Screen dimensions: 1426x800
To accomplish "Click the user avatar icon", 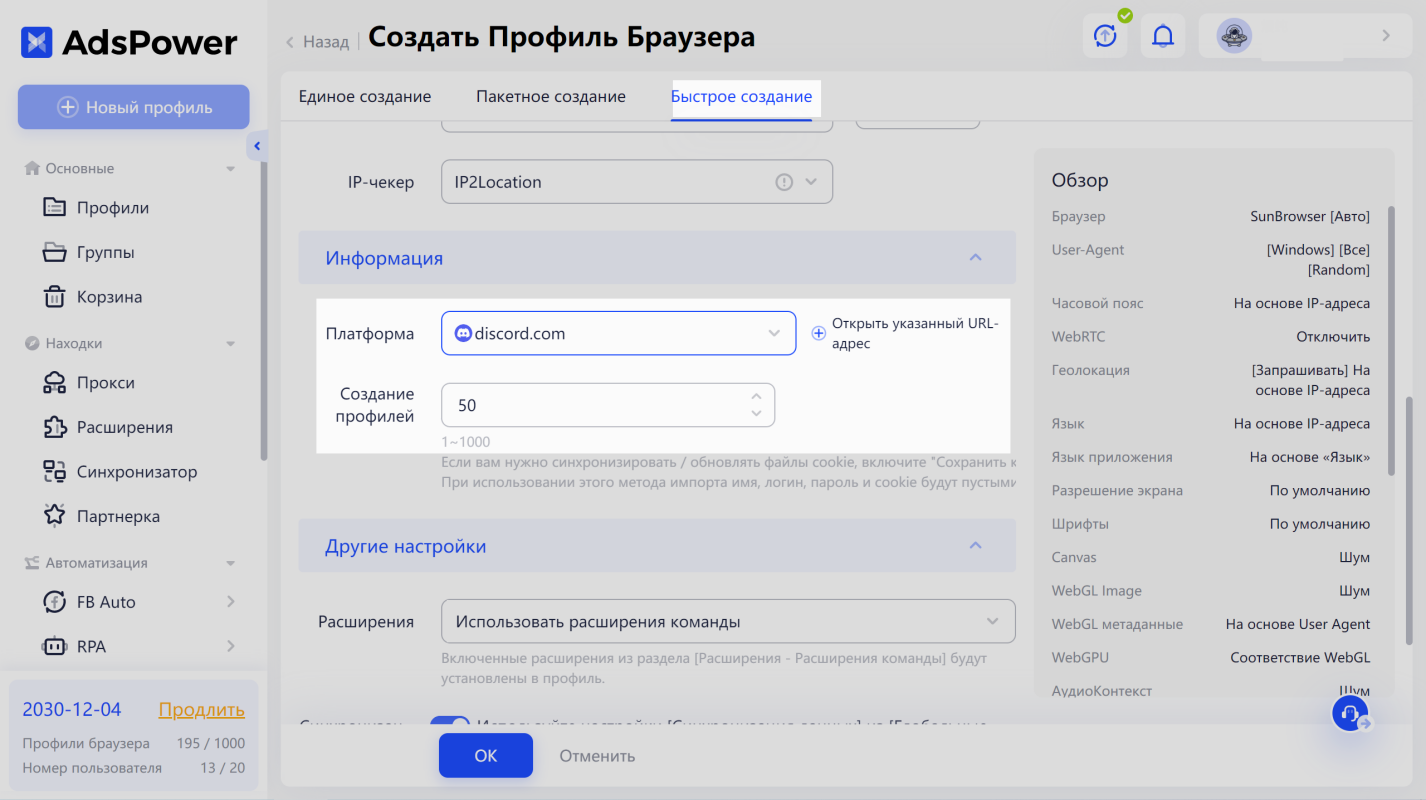I will 1234,36.
